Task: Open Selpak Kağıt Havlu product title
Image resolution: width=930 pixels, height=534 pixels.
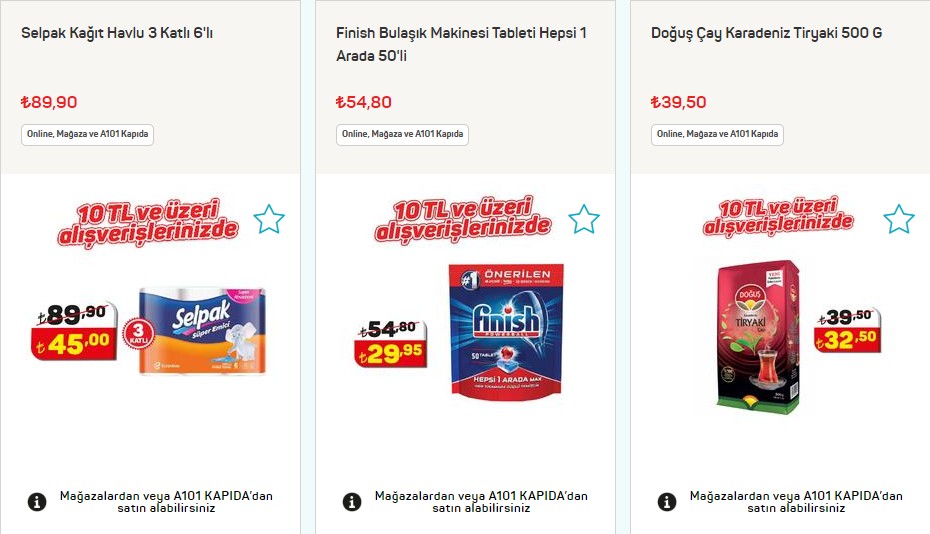Action: (117, 33)
